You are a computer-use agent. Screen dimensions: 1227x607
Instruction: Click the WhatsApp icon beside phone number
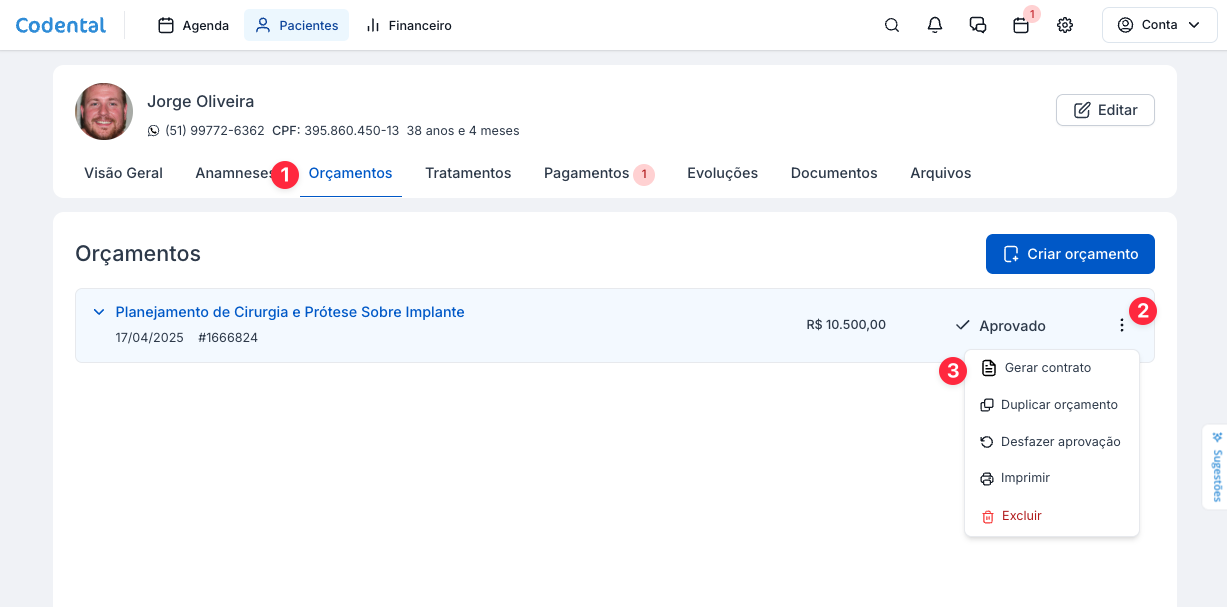153,131
